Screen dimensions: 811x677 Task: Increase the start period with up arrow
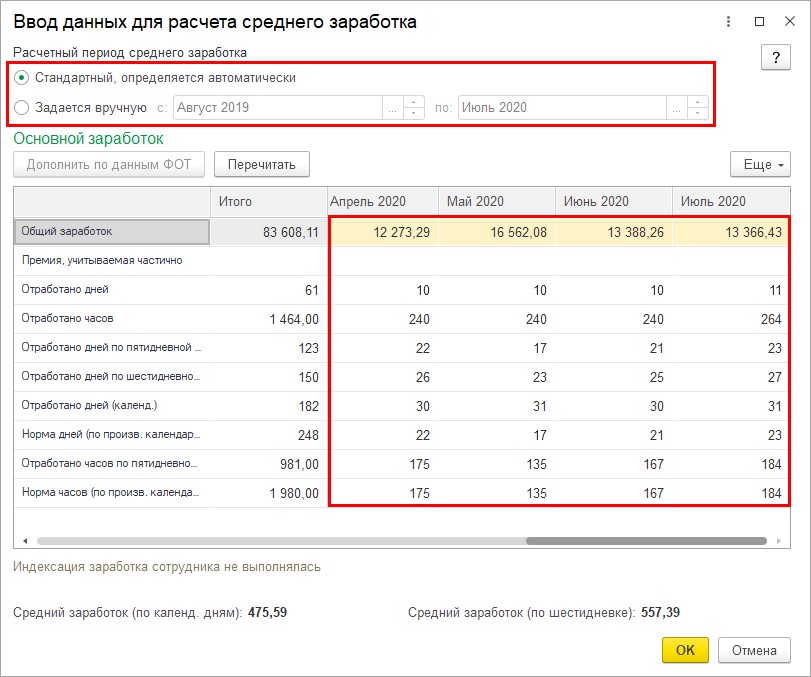[x=413, y=102]
